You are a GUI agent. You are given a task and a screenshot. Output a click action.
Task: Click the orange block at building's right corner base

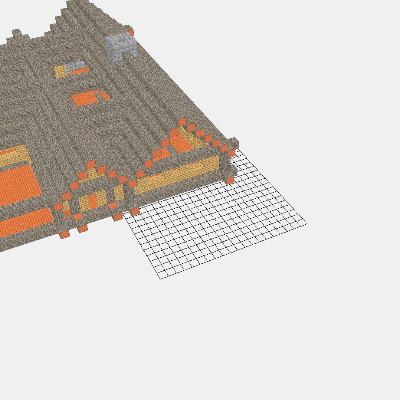[230, 180]
